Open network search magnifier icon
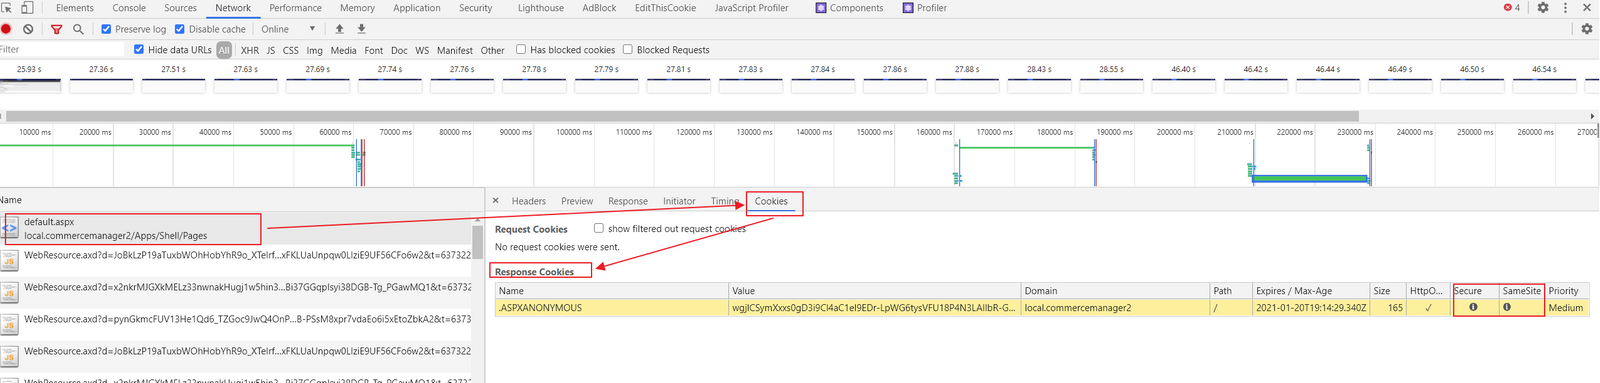The width and height of the screenshot is (1600, 383). 78,29
